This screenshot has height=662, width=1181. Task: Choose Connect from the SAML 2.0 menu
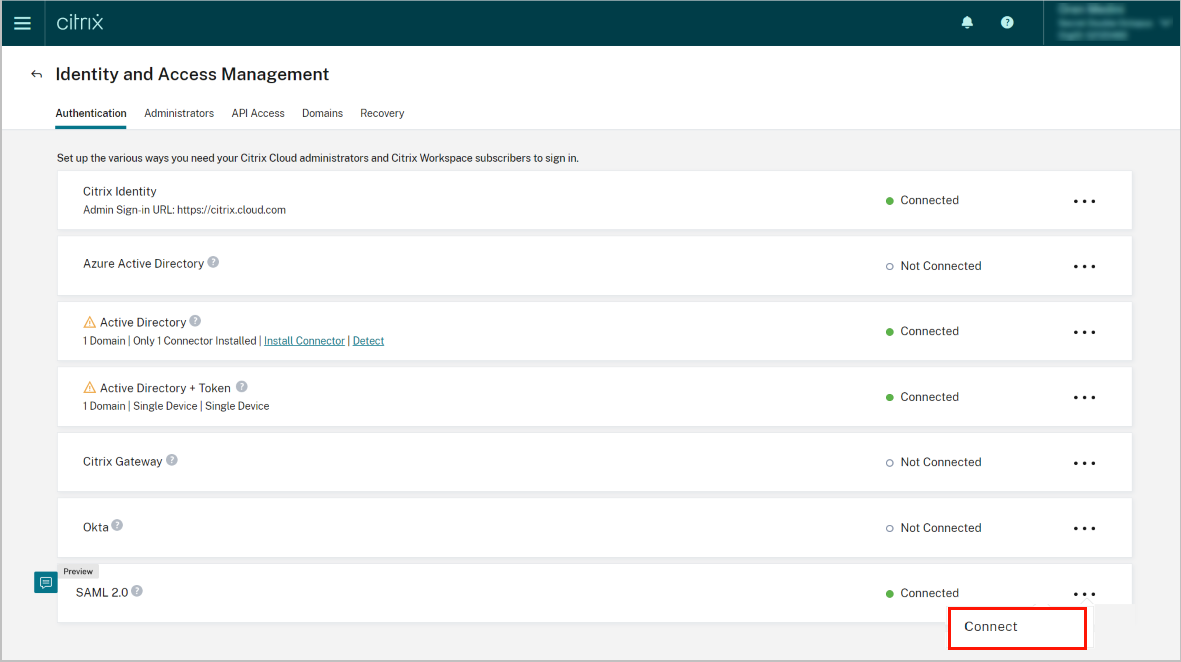click(1017, 628)
